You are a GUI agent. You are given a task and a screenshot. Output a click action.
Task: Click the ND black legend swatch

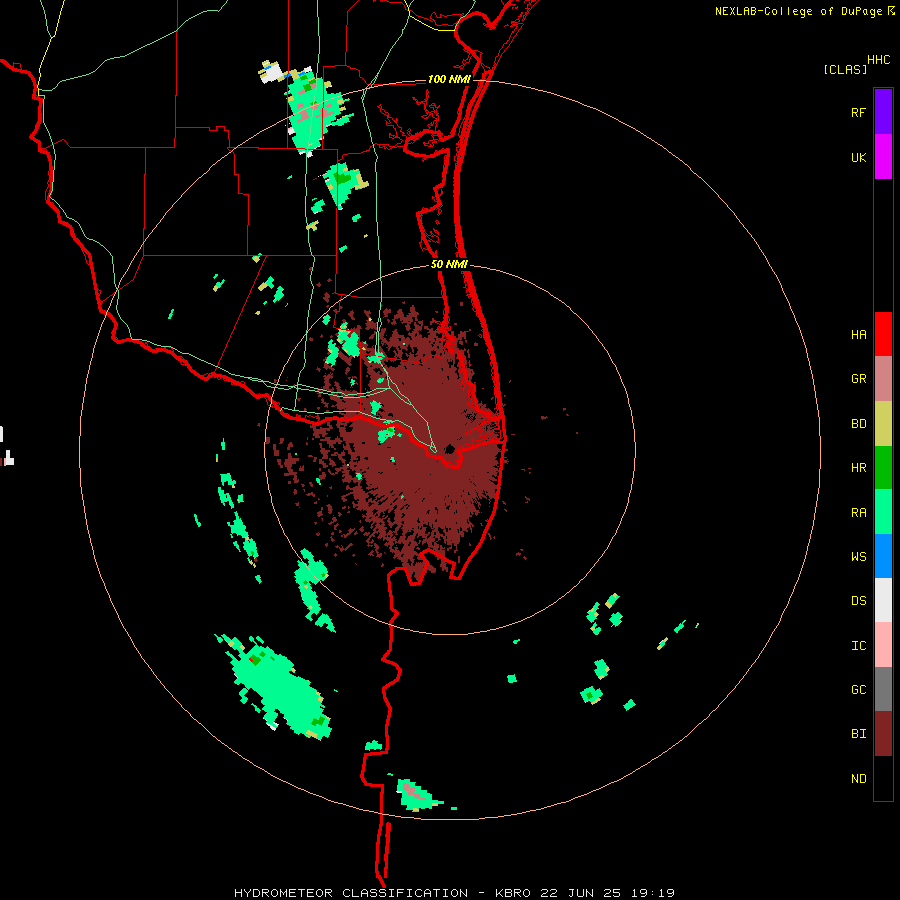[883, 778]
